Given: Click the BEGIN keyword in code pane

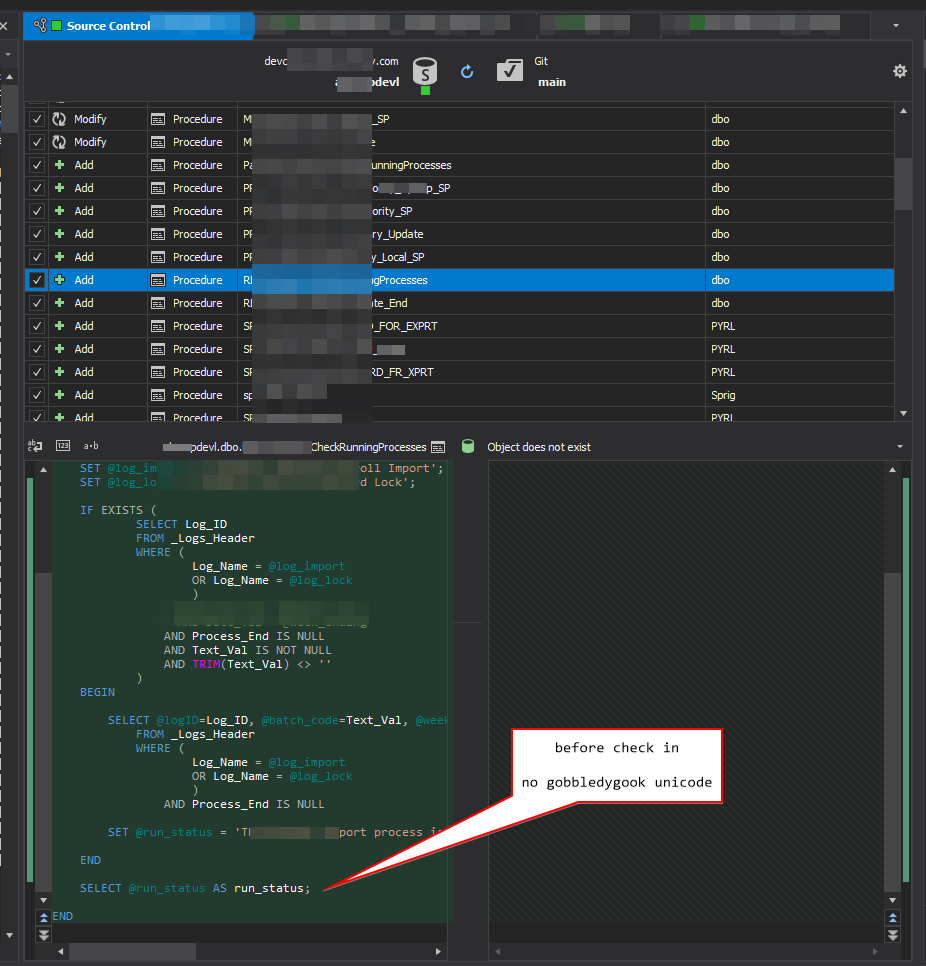Looking at the screenshot, I should [x=97, y=692].
